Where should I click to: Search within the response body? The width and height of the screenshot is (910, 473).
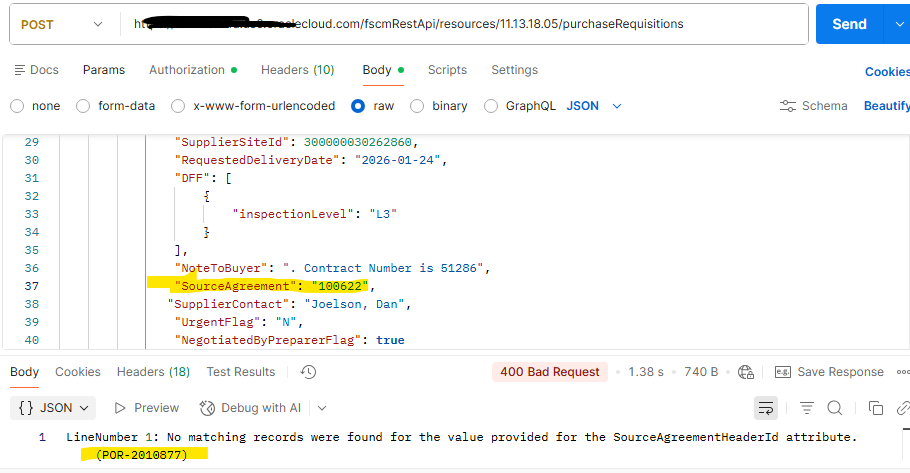click(x=835, y=408)
